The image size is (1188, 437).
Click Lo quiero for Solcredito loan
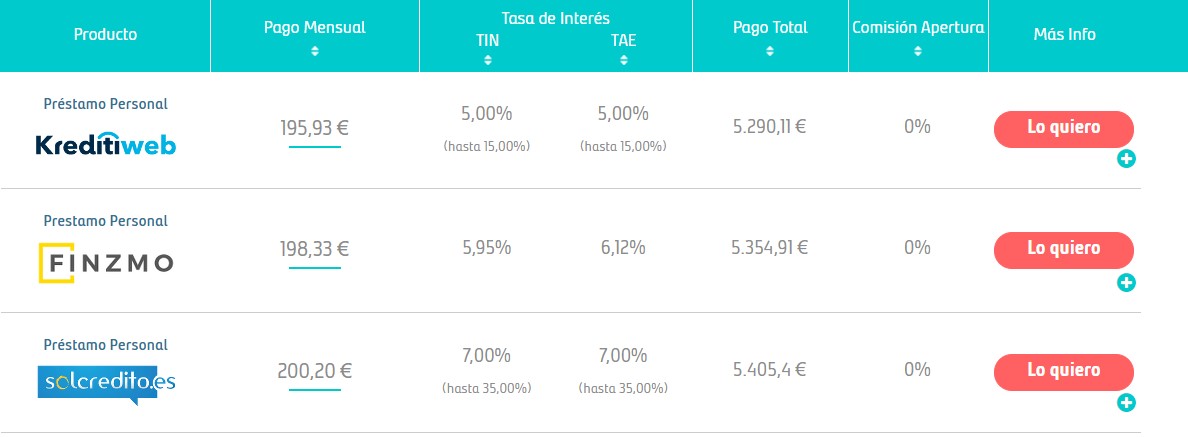[1064, 372]
